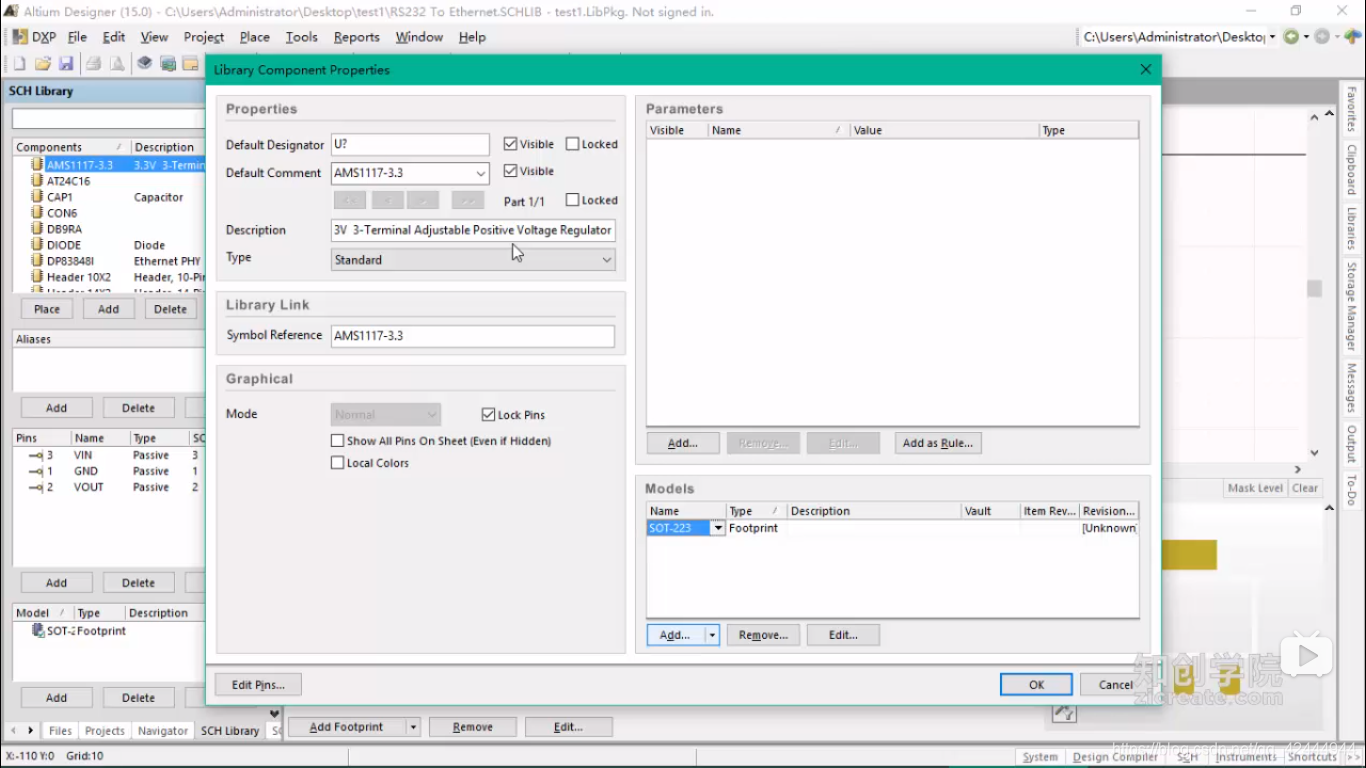The height and width of the screenshot is (768, 1366).
Task: Open the SOT-223 model name dropdown
Action: pos(717,528)
